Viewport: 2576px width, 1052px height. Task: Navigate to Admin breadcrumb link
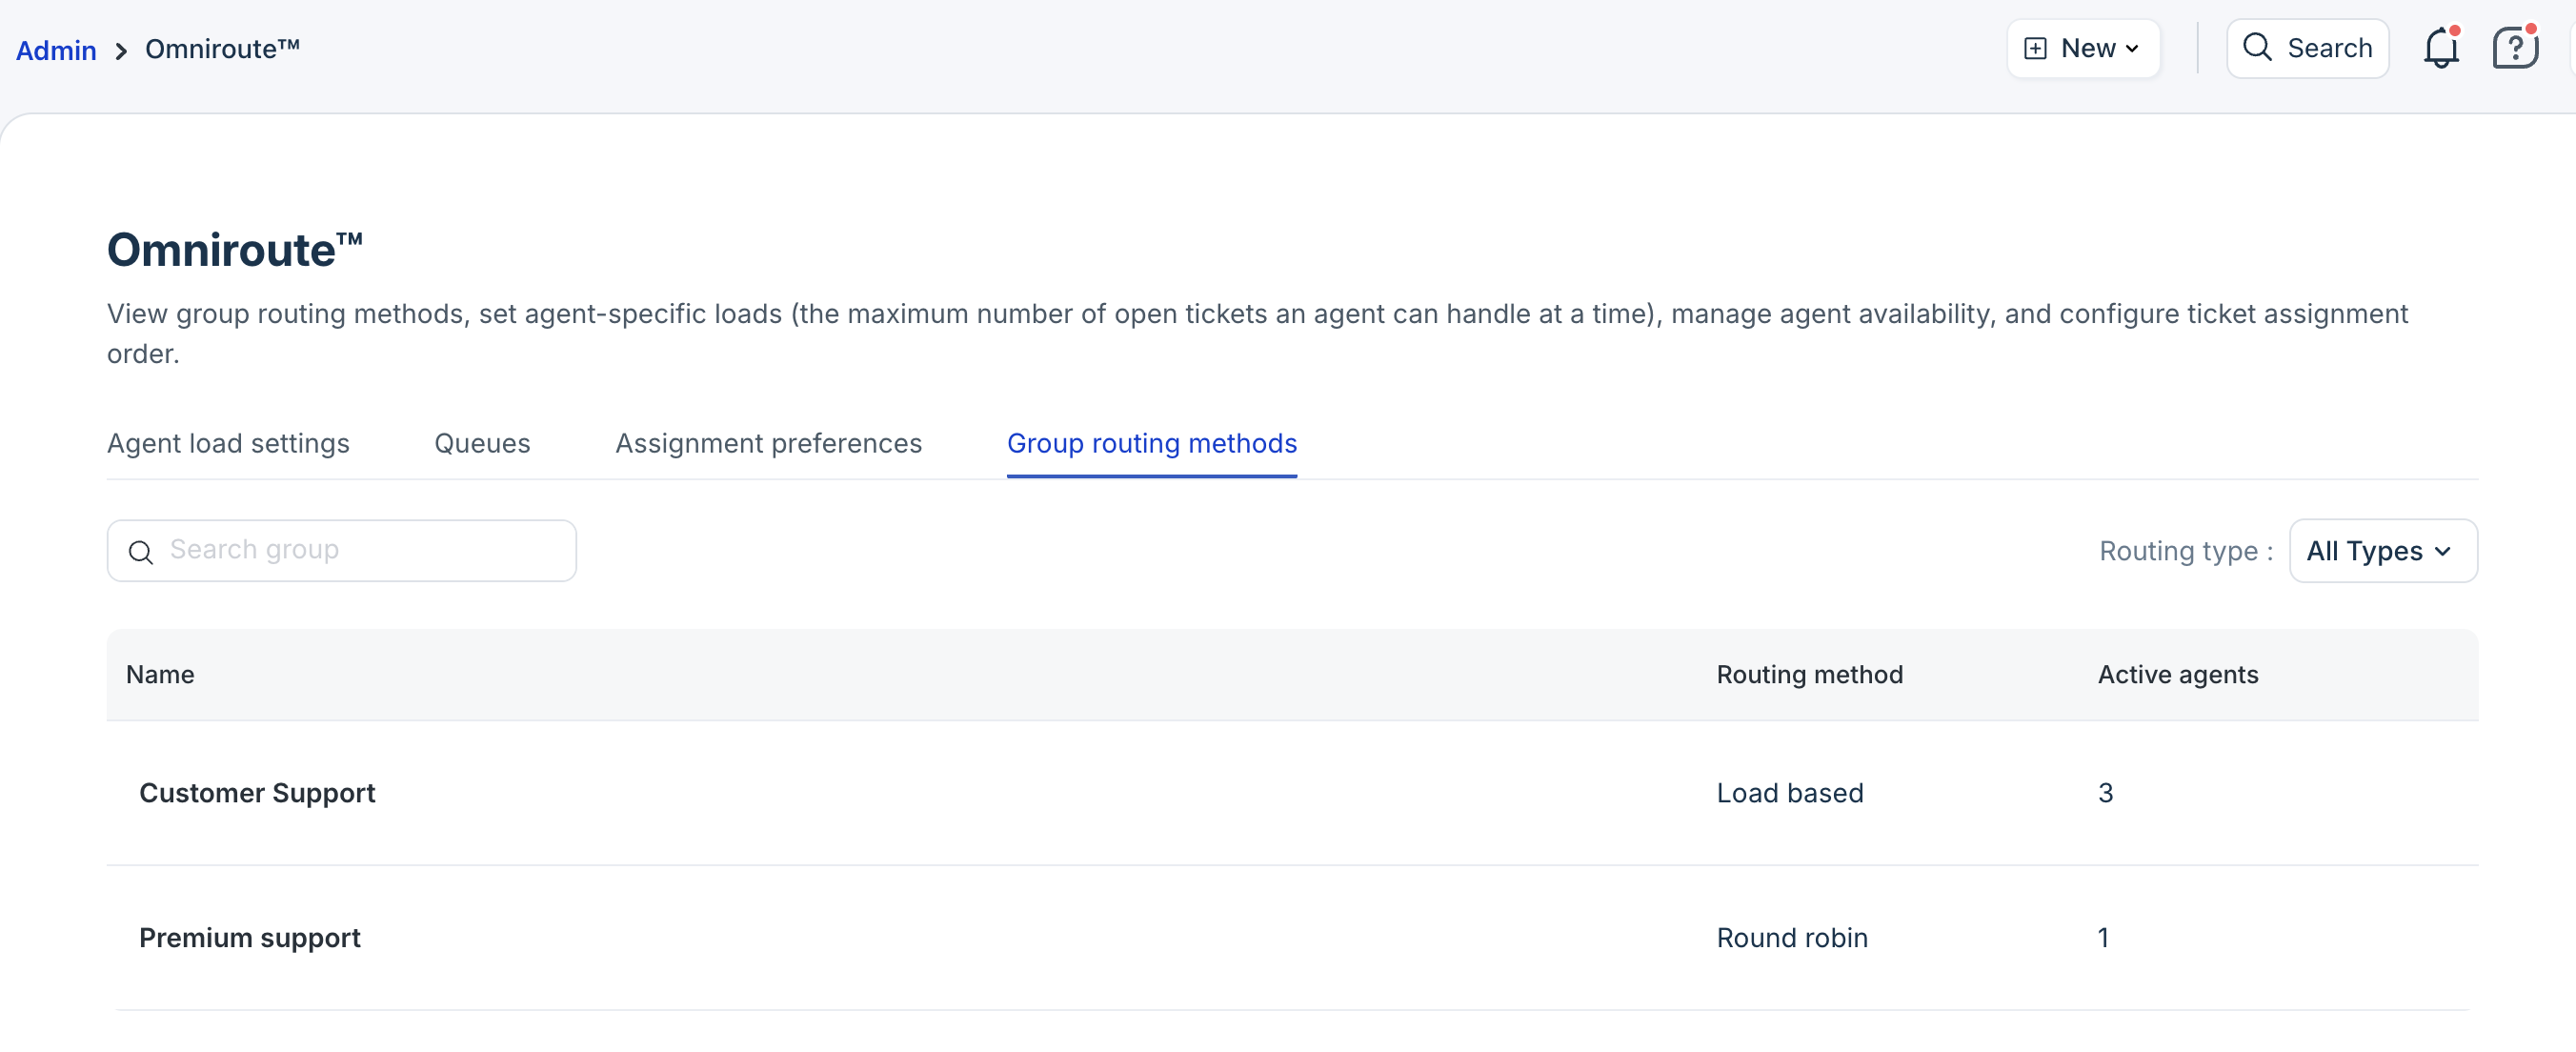pyautogui.click(x=56, y=50)
